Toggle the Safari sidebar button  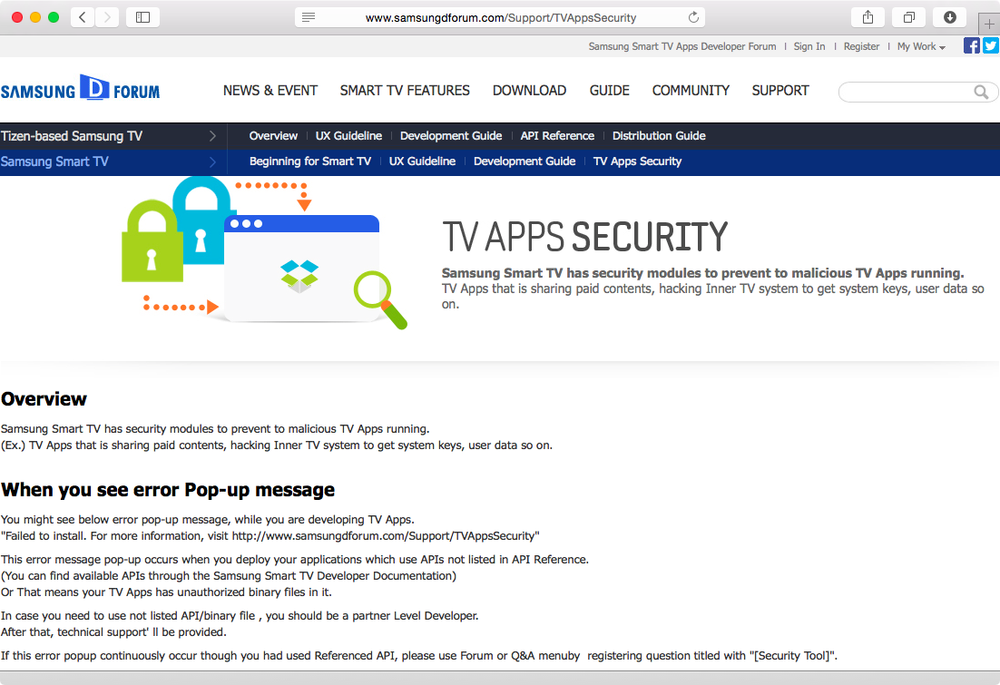click(143, 17)
